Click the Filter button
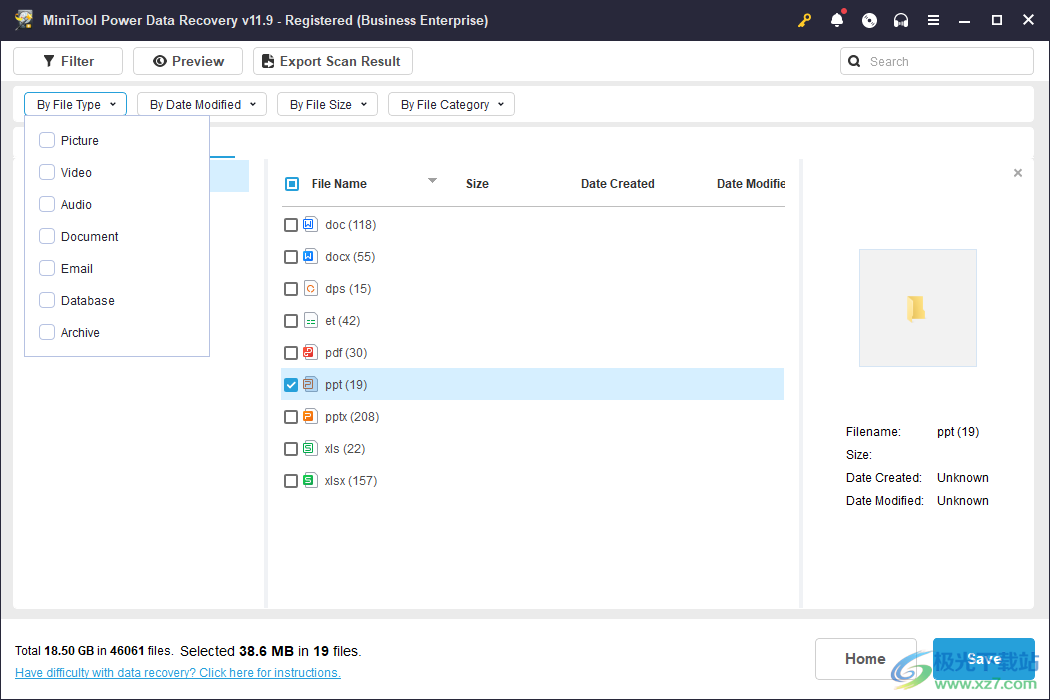1050x700 pixels. [x=68, y=61]
